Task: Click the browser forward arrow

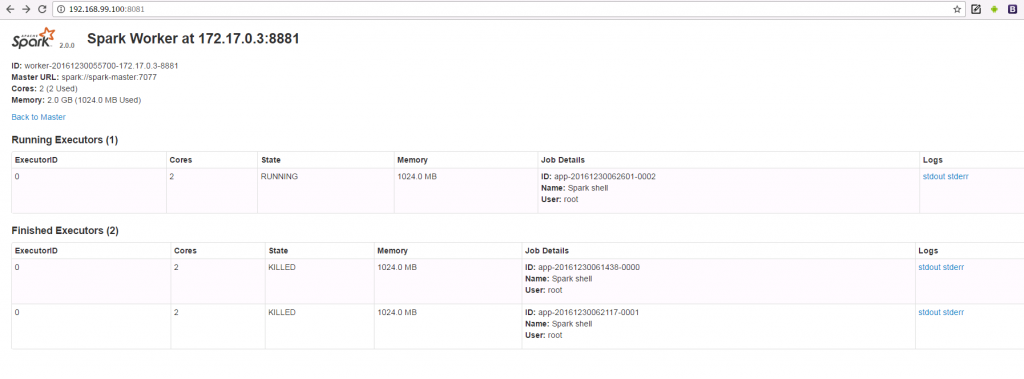Action: click(26, 9)
